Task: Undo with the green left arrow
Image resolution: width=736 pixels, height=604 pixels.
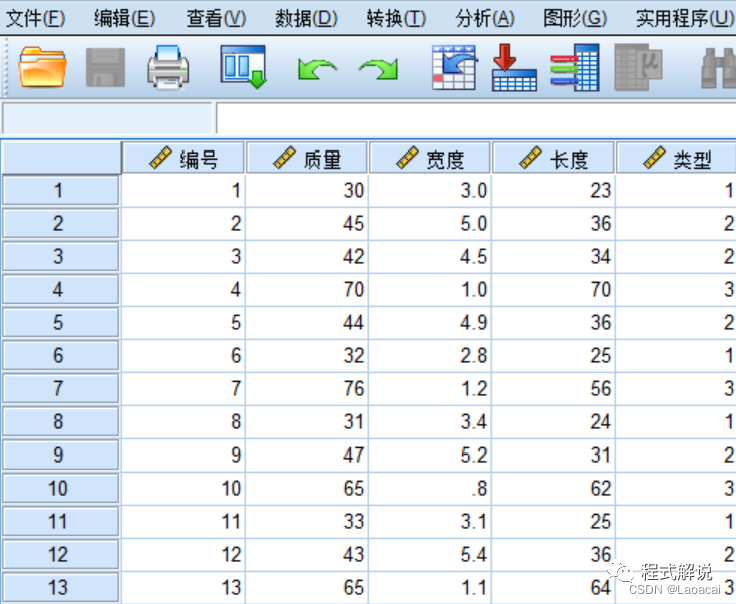Action: tap(317, 69)
